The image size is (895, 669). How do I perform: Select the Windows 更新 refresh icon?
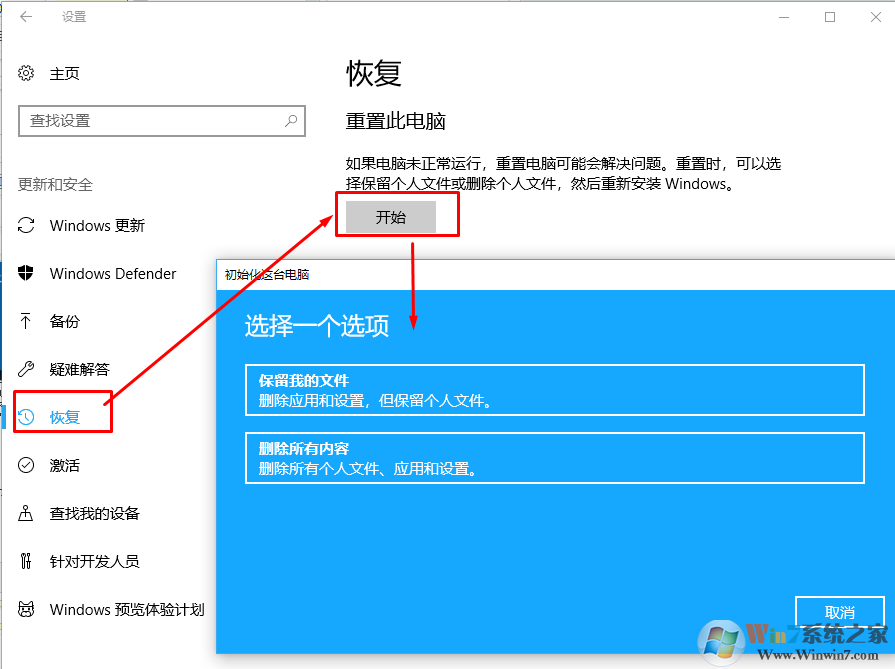tap(25, 225)
